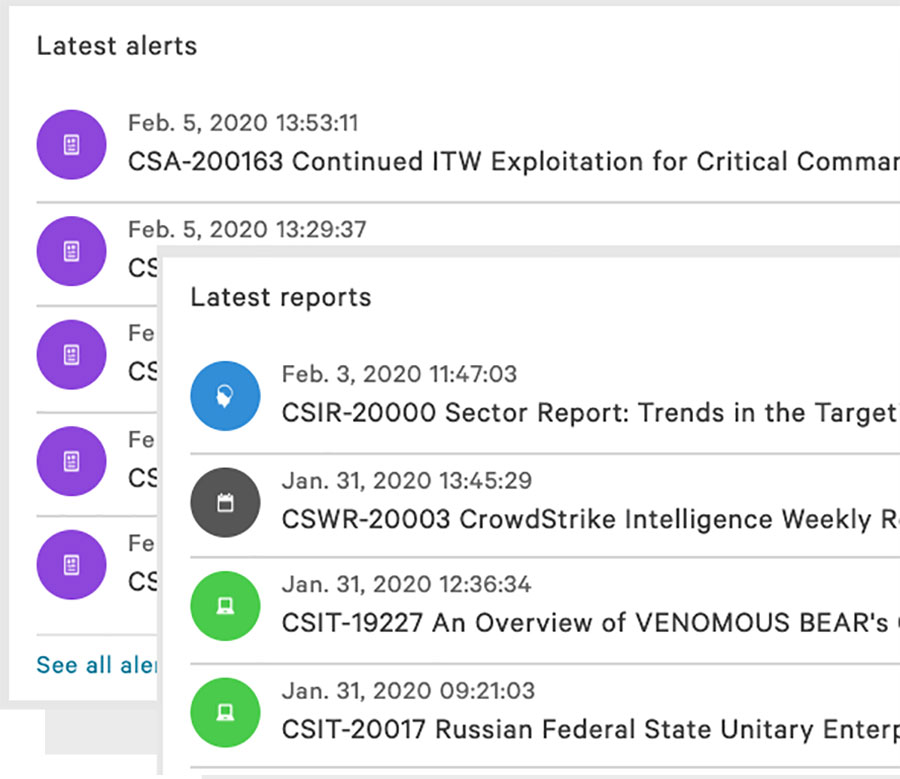Click the Feb. 3, 2020 11:47:03 timestamp
The width and height of the screenshot is (900, 779).
coord(399,375)
